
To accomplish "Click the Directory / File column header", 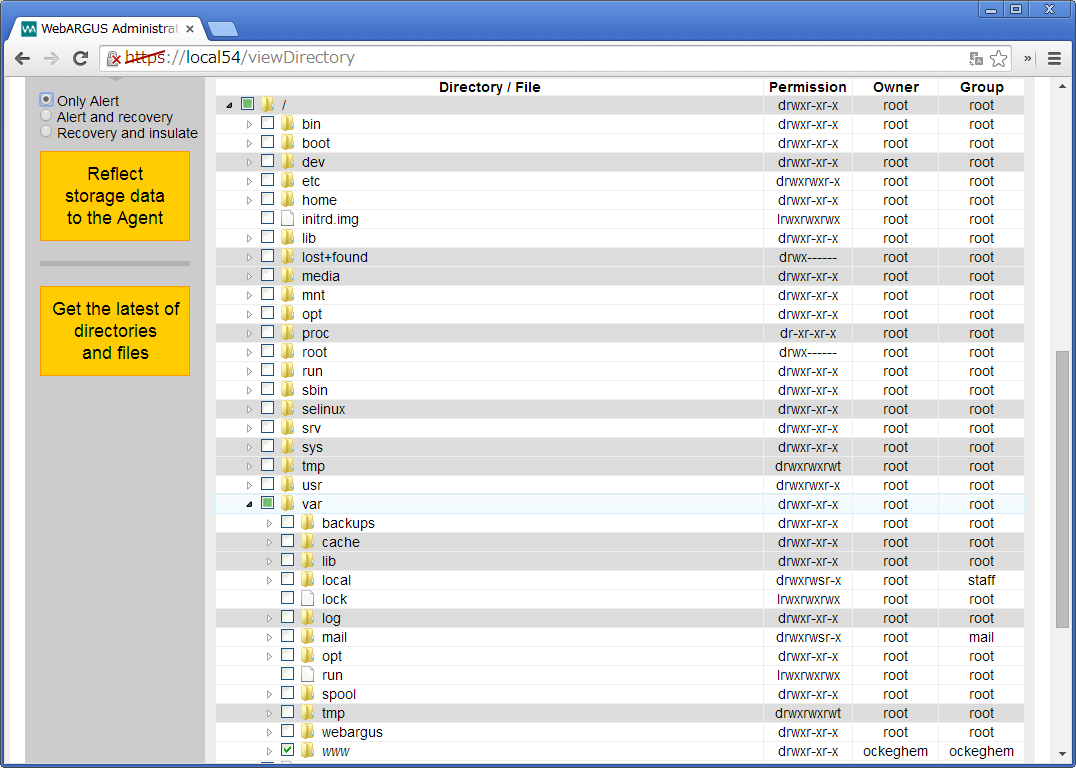I will coord(489,87).
